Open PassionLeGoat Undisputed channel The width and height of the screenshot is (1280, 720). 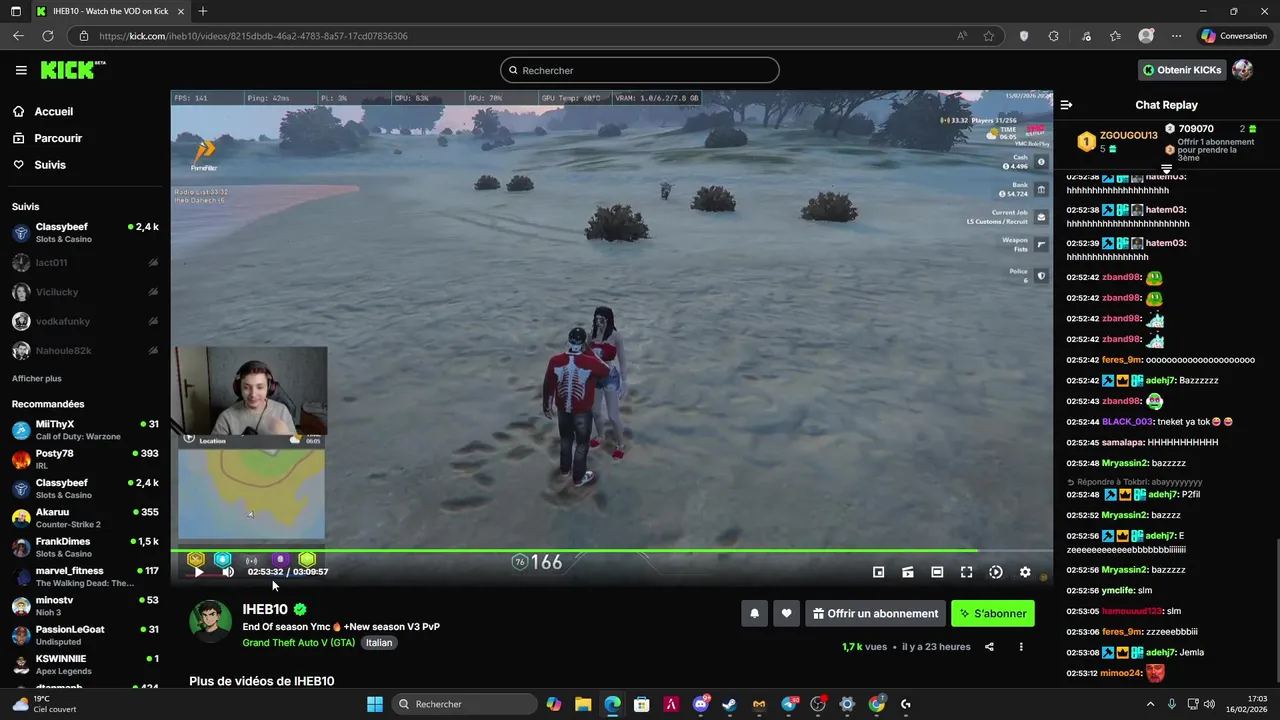point(85,635)
